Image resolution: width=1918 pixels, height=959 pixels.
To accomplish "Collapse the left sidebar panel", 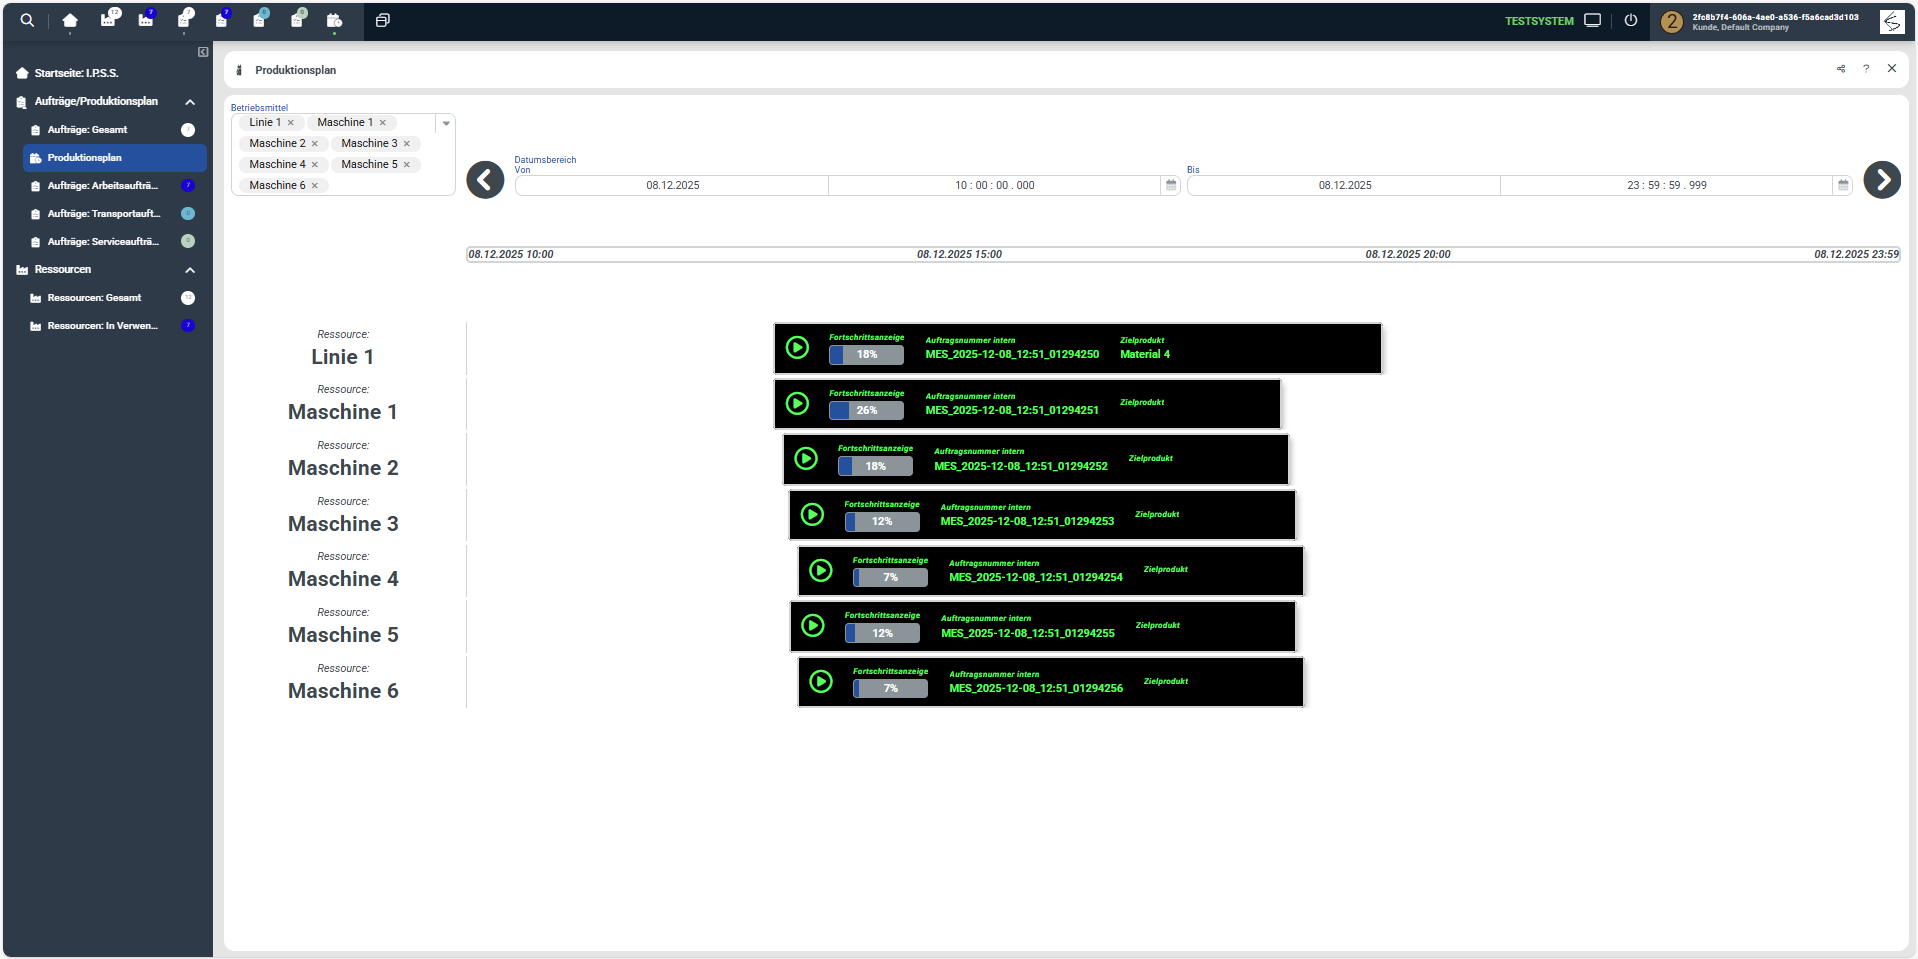I will 203,52.
